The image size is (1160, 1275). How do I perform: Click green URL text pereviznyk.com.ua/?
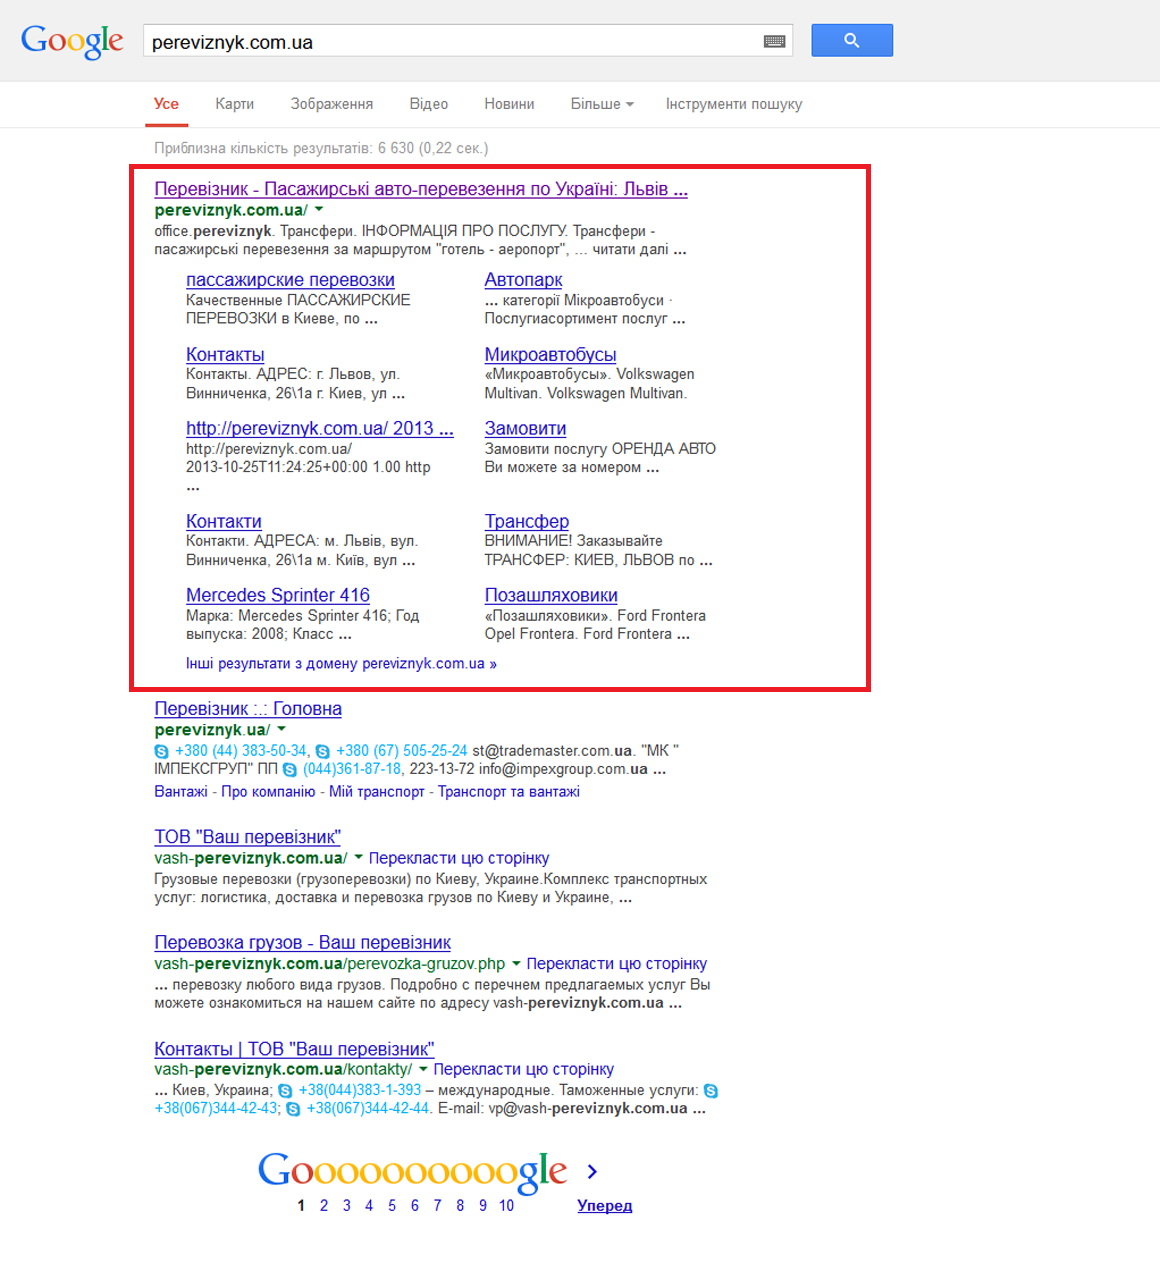click(x=231, y=210)
